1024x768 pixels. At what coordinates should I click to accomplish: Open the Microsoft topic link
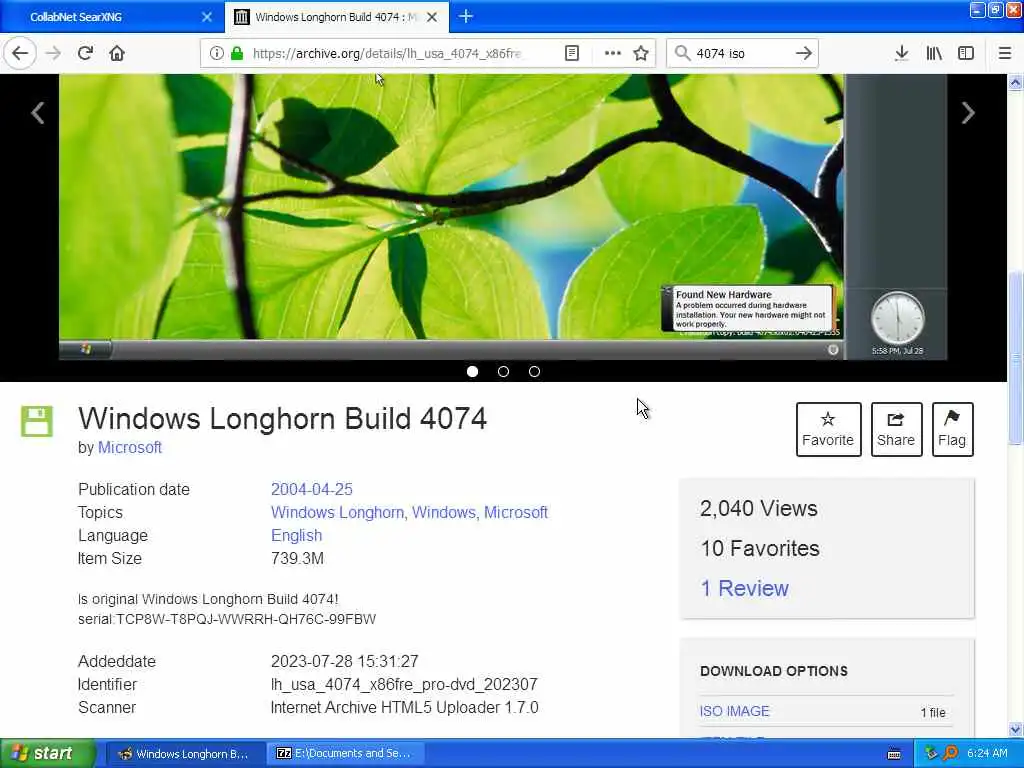point(516,512)
